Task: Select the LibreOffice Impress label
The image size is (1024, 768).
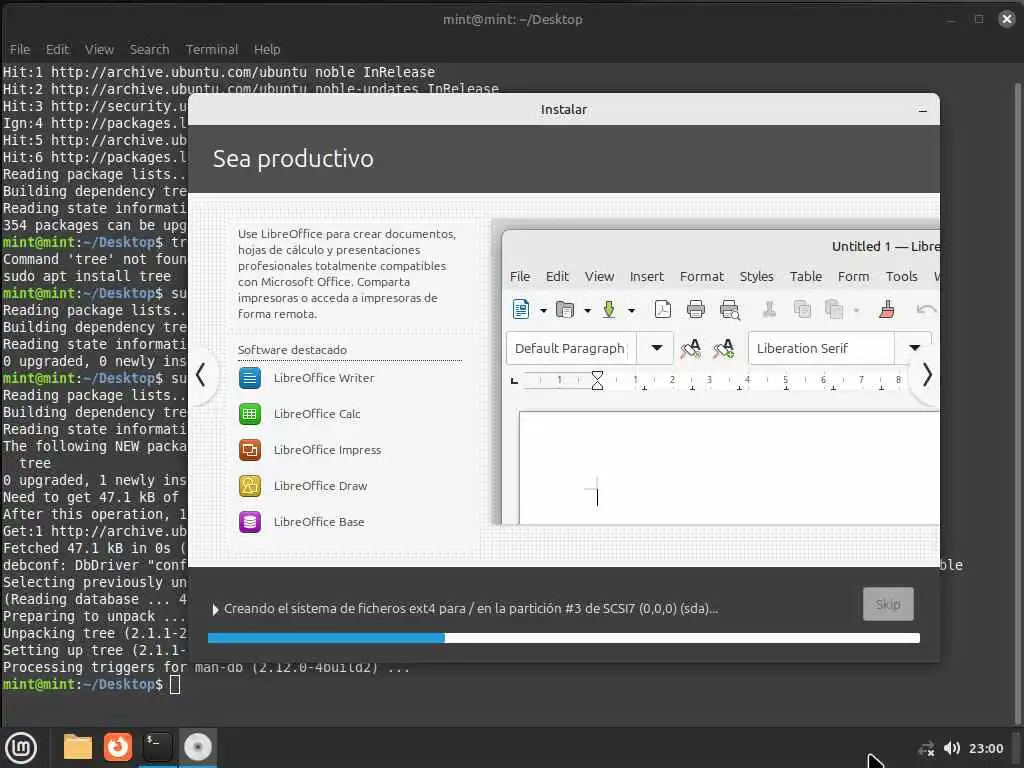Action: [327, 450]
